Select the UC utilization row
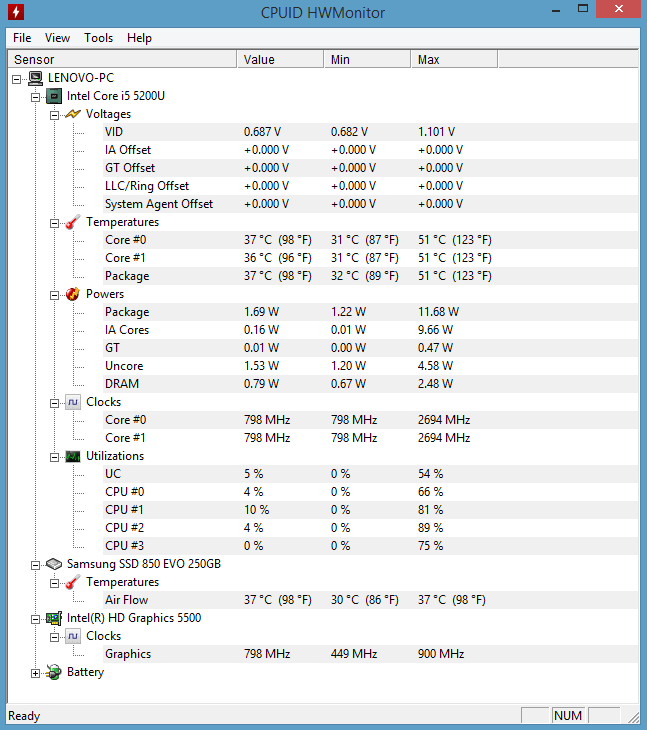Viewport: 647px width, 730px height. [371, 474]
